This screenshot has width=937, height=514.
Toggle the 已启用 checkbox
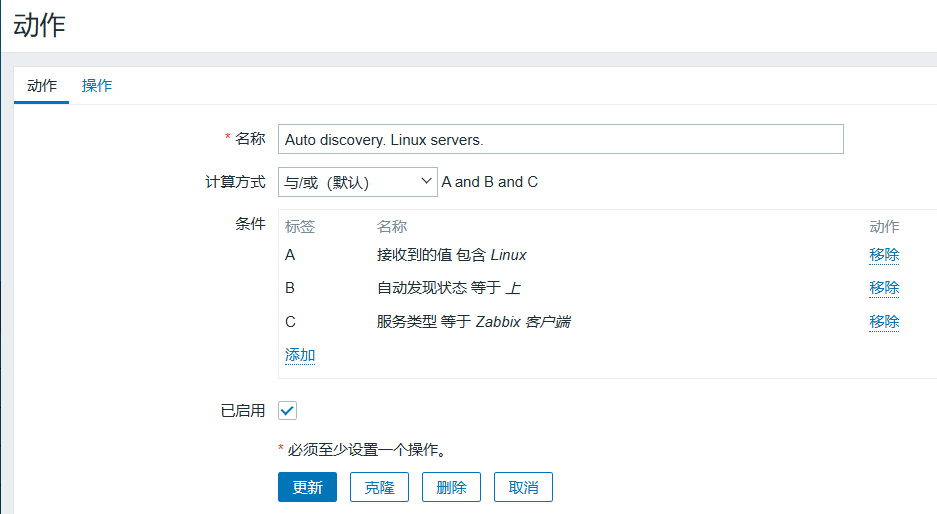pos(288,410)
